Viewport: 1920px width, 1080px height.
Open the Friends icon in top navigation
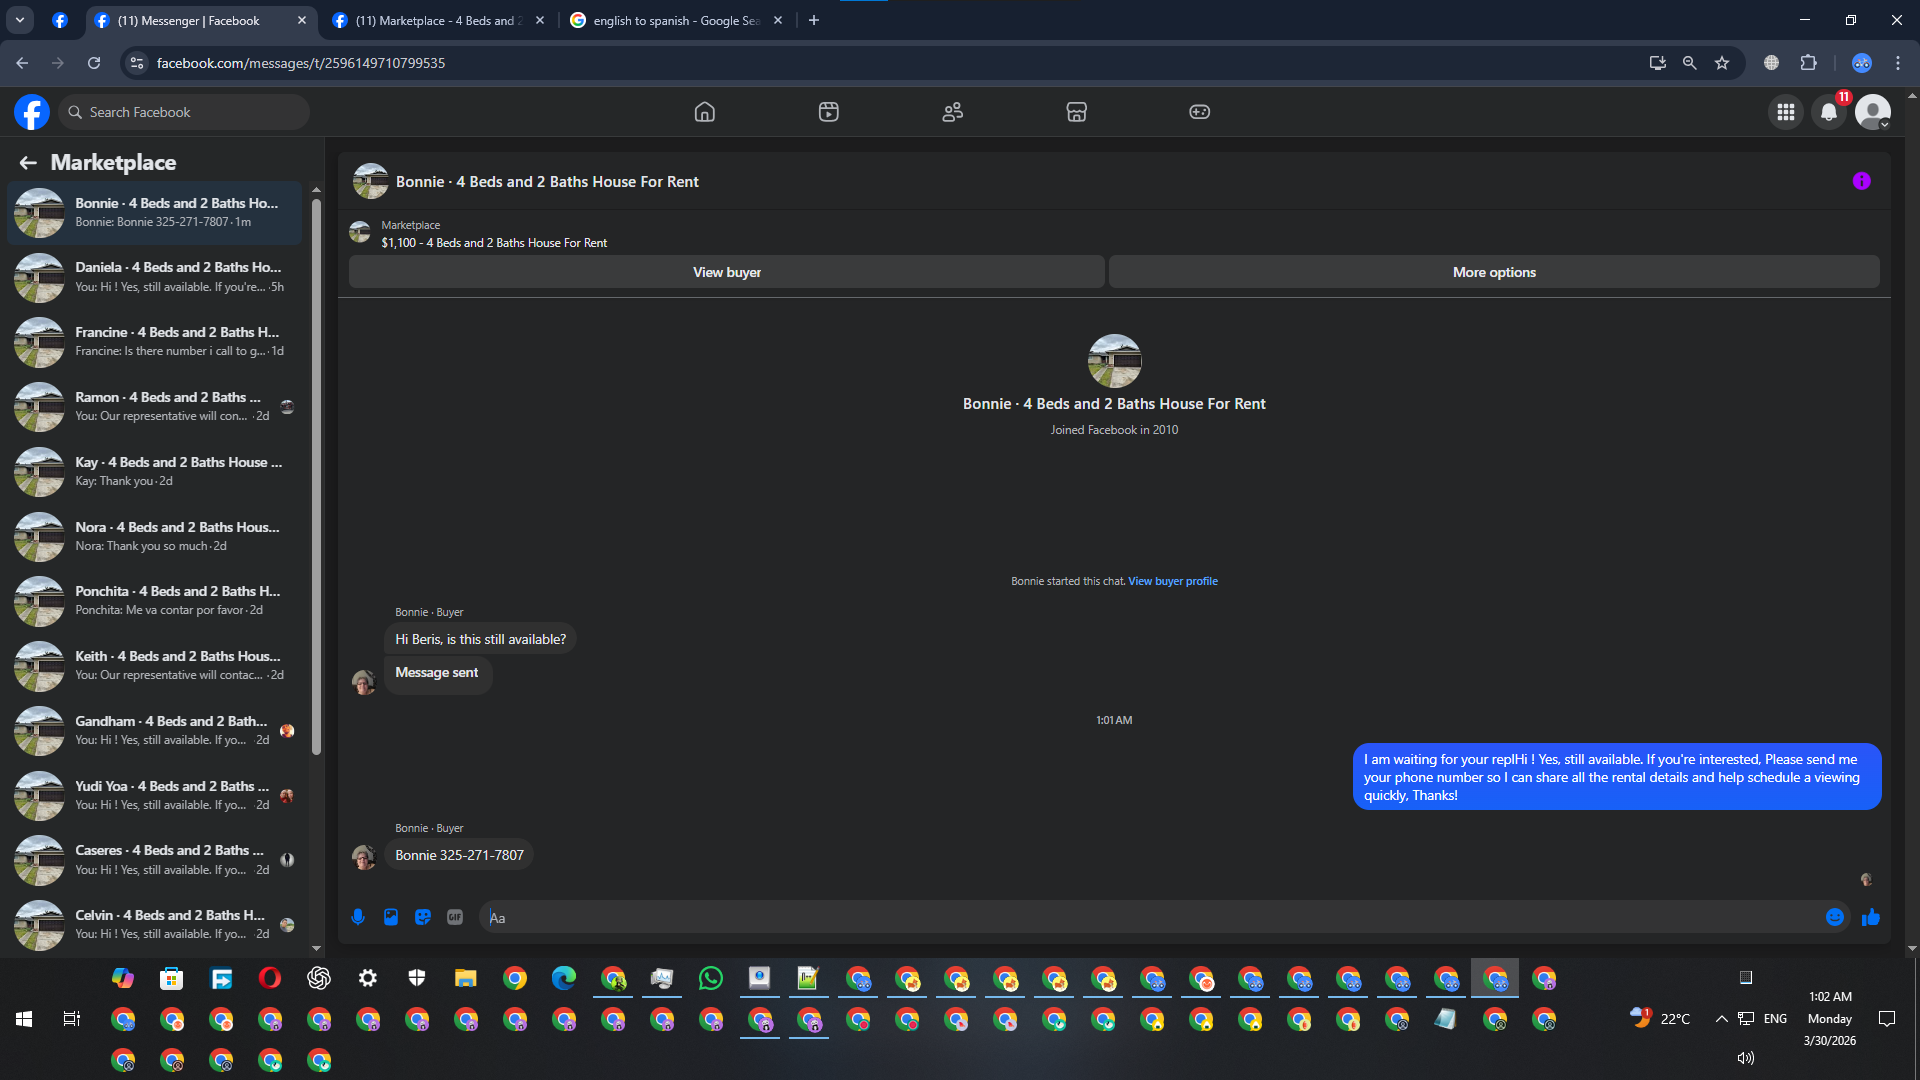pos(953,112)
